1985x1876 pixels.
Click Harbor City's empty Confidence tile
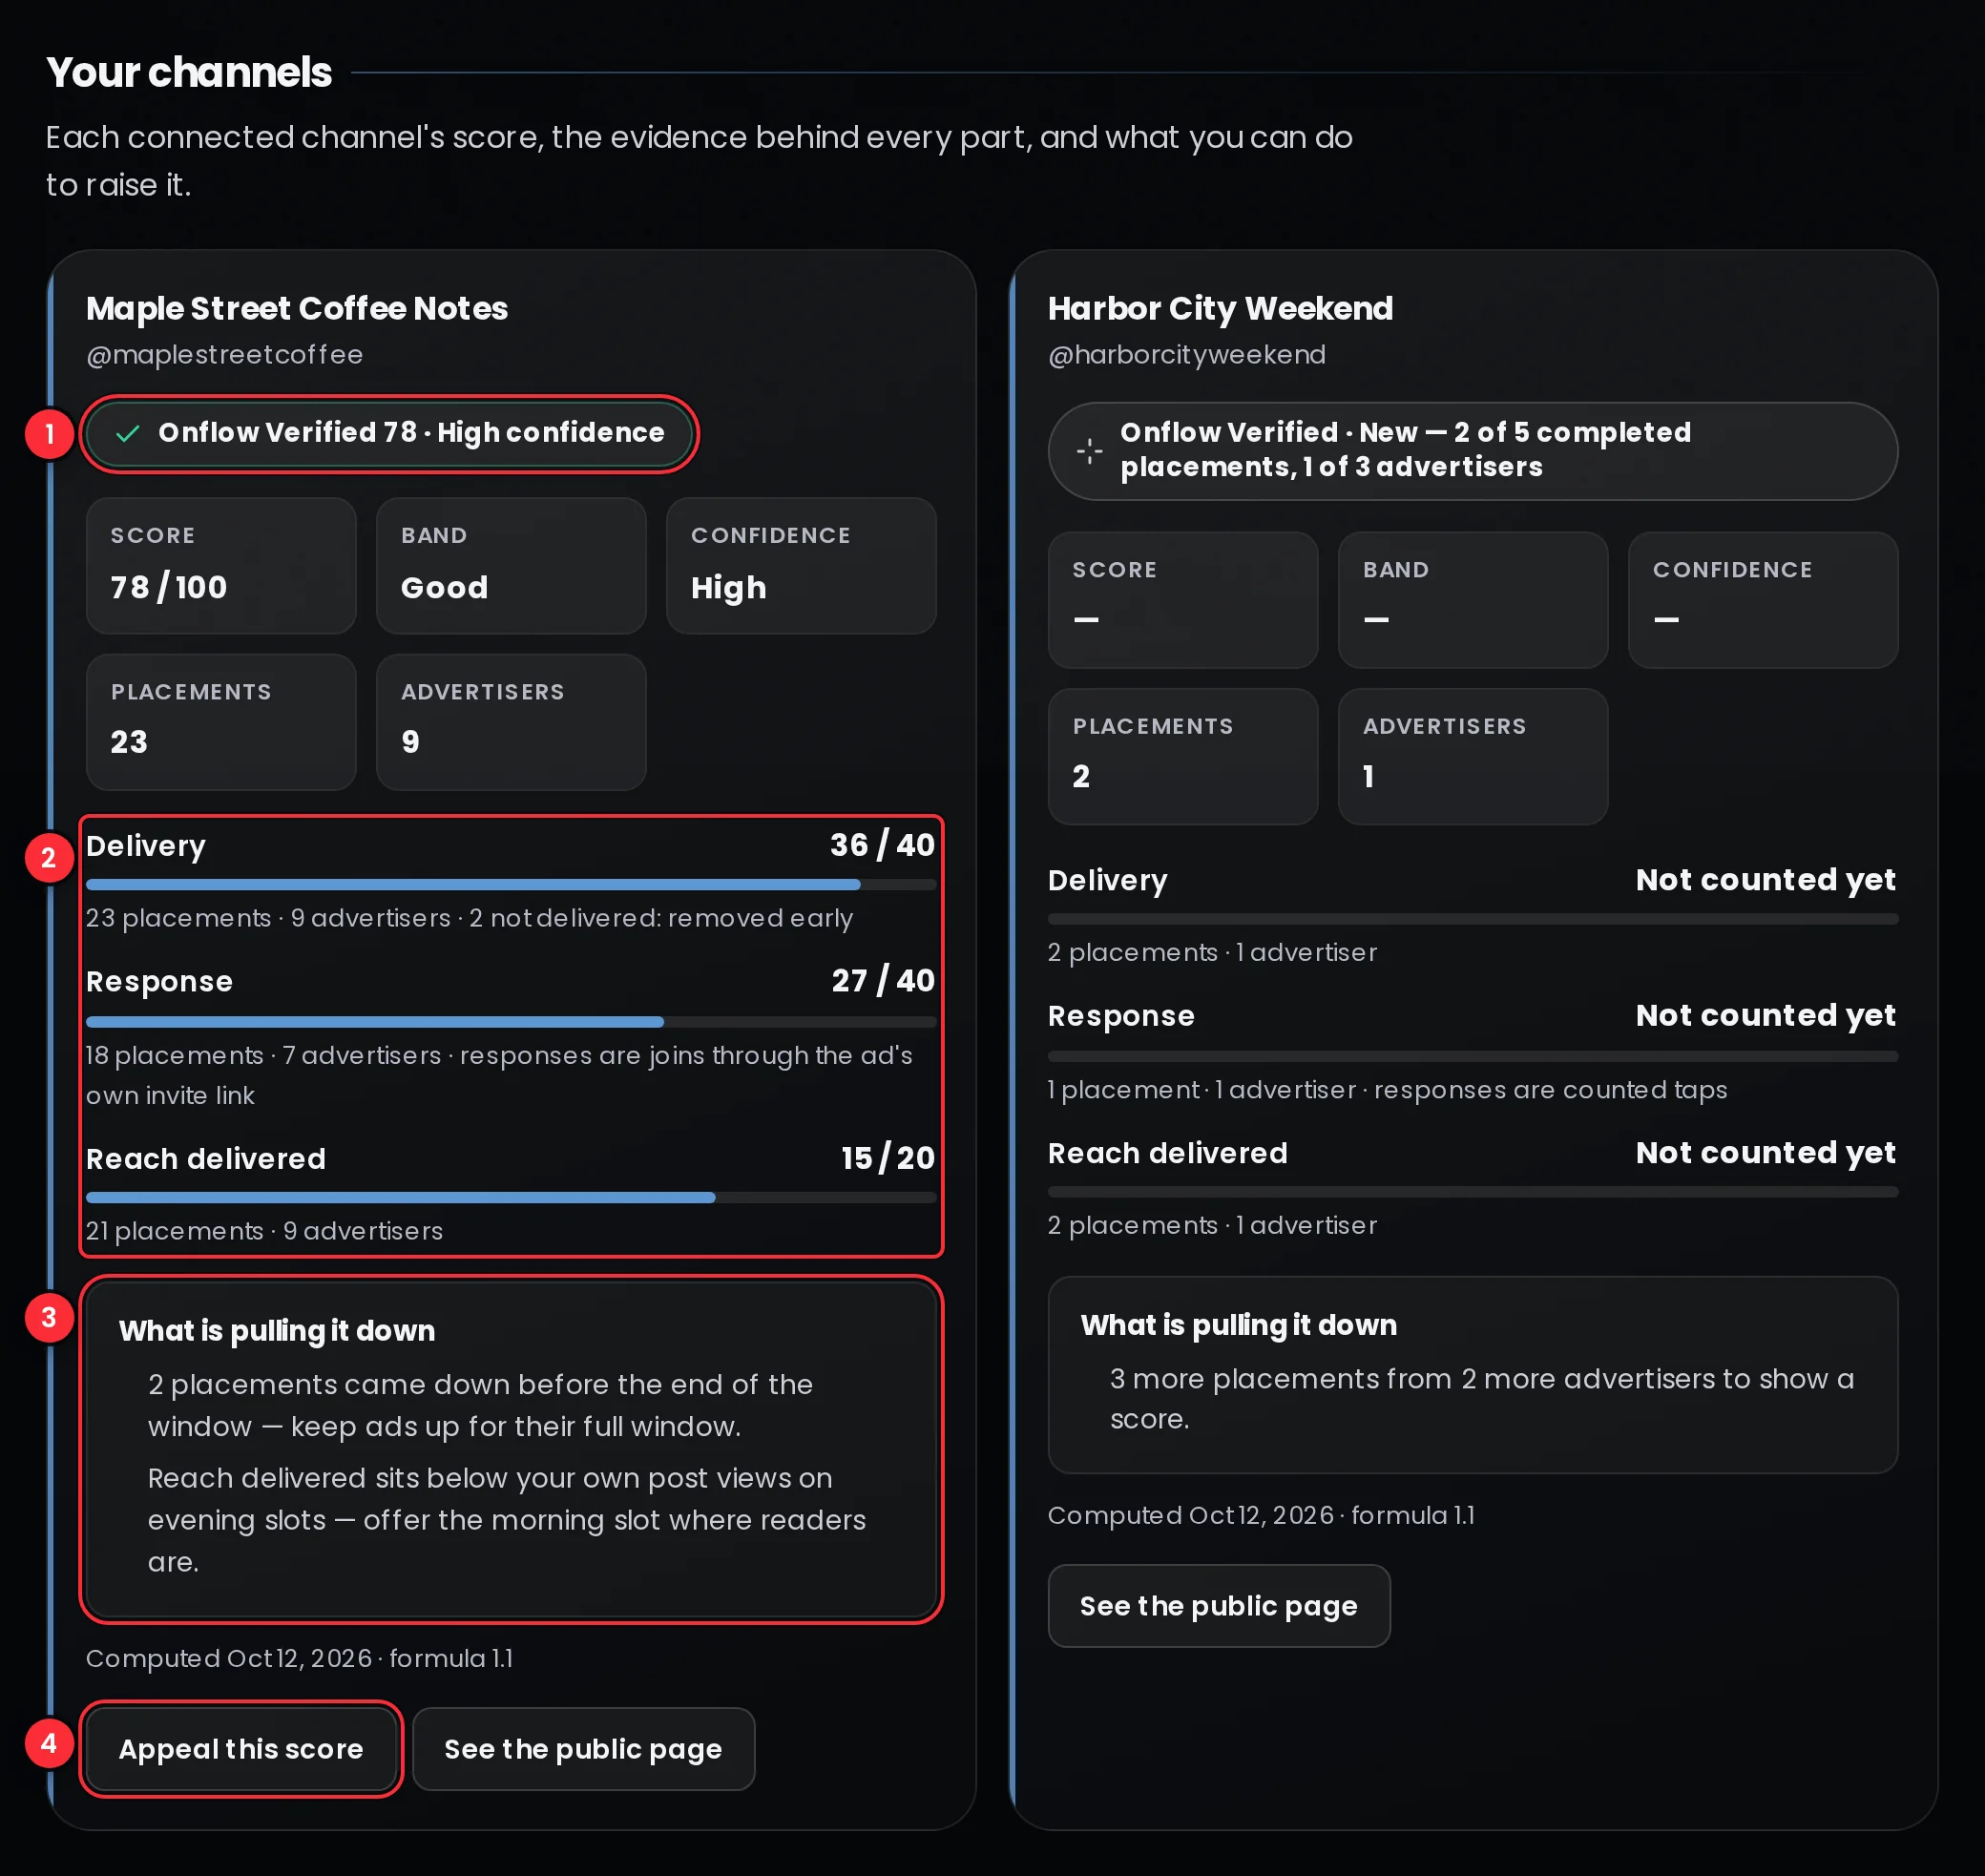pyautogui.click(x=1763, y=600)
